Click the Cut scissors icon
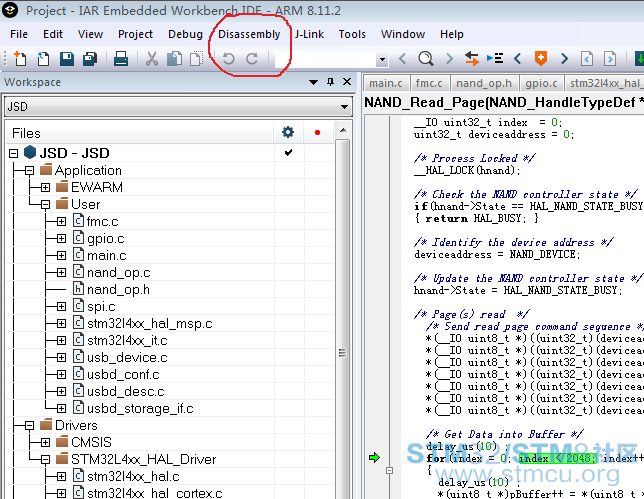This screenshot has width=644, height=499. tap(152, 59)
